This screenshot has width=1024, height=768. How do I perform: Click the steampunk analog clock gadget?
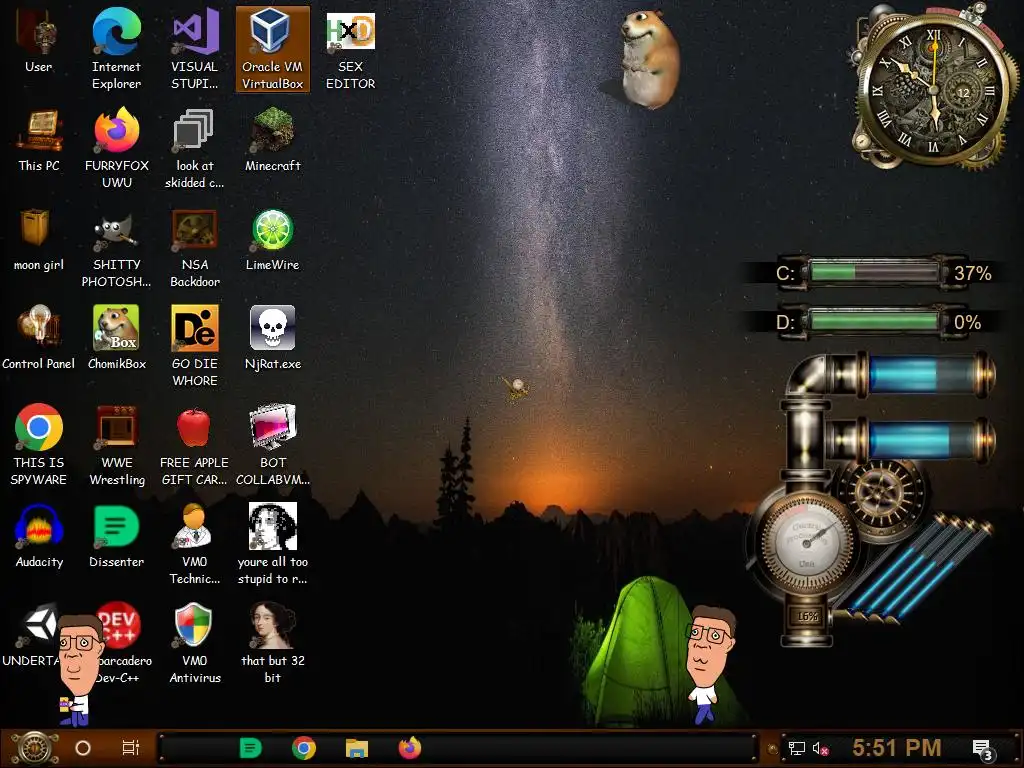click(x=933, y=88)
